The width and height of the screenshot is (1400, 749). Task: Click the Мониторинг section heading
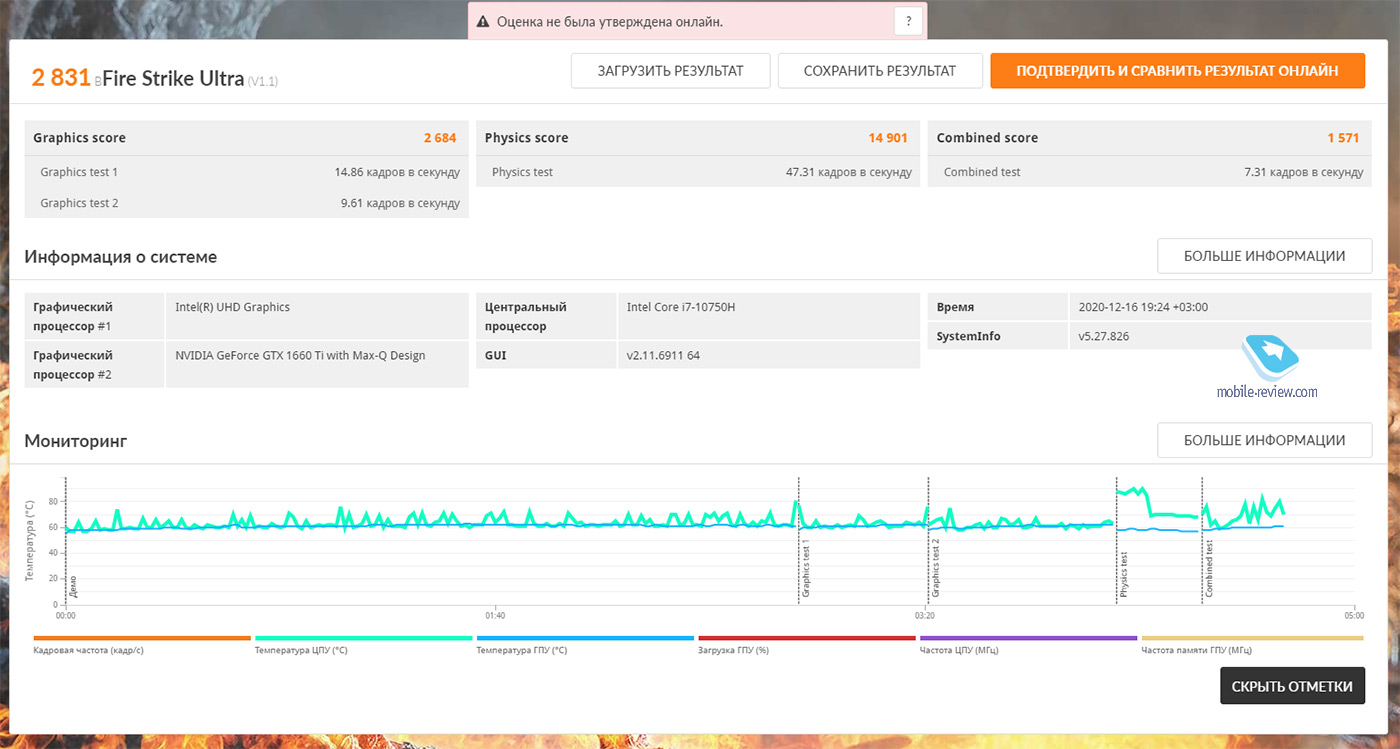click(76, 440)
